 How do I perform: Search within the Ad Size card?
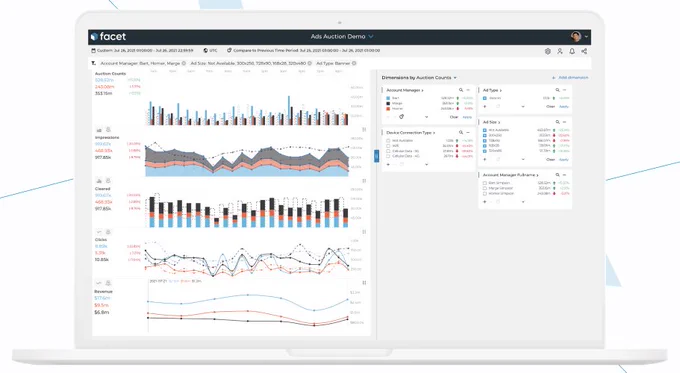coord(557,122)
